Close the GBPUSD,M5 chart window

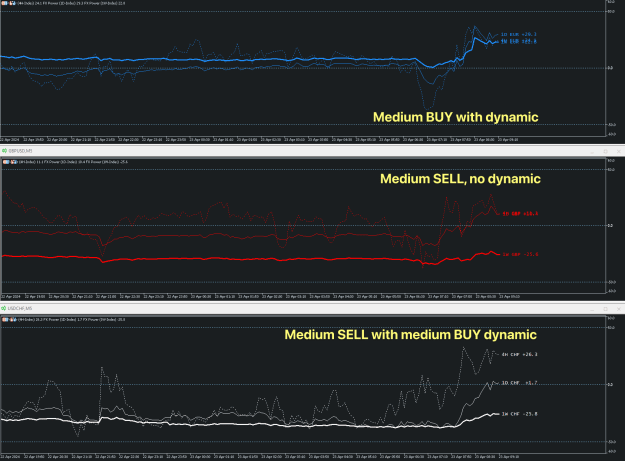(619, 151)
